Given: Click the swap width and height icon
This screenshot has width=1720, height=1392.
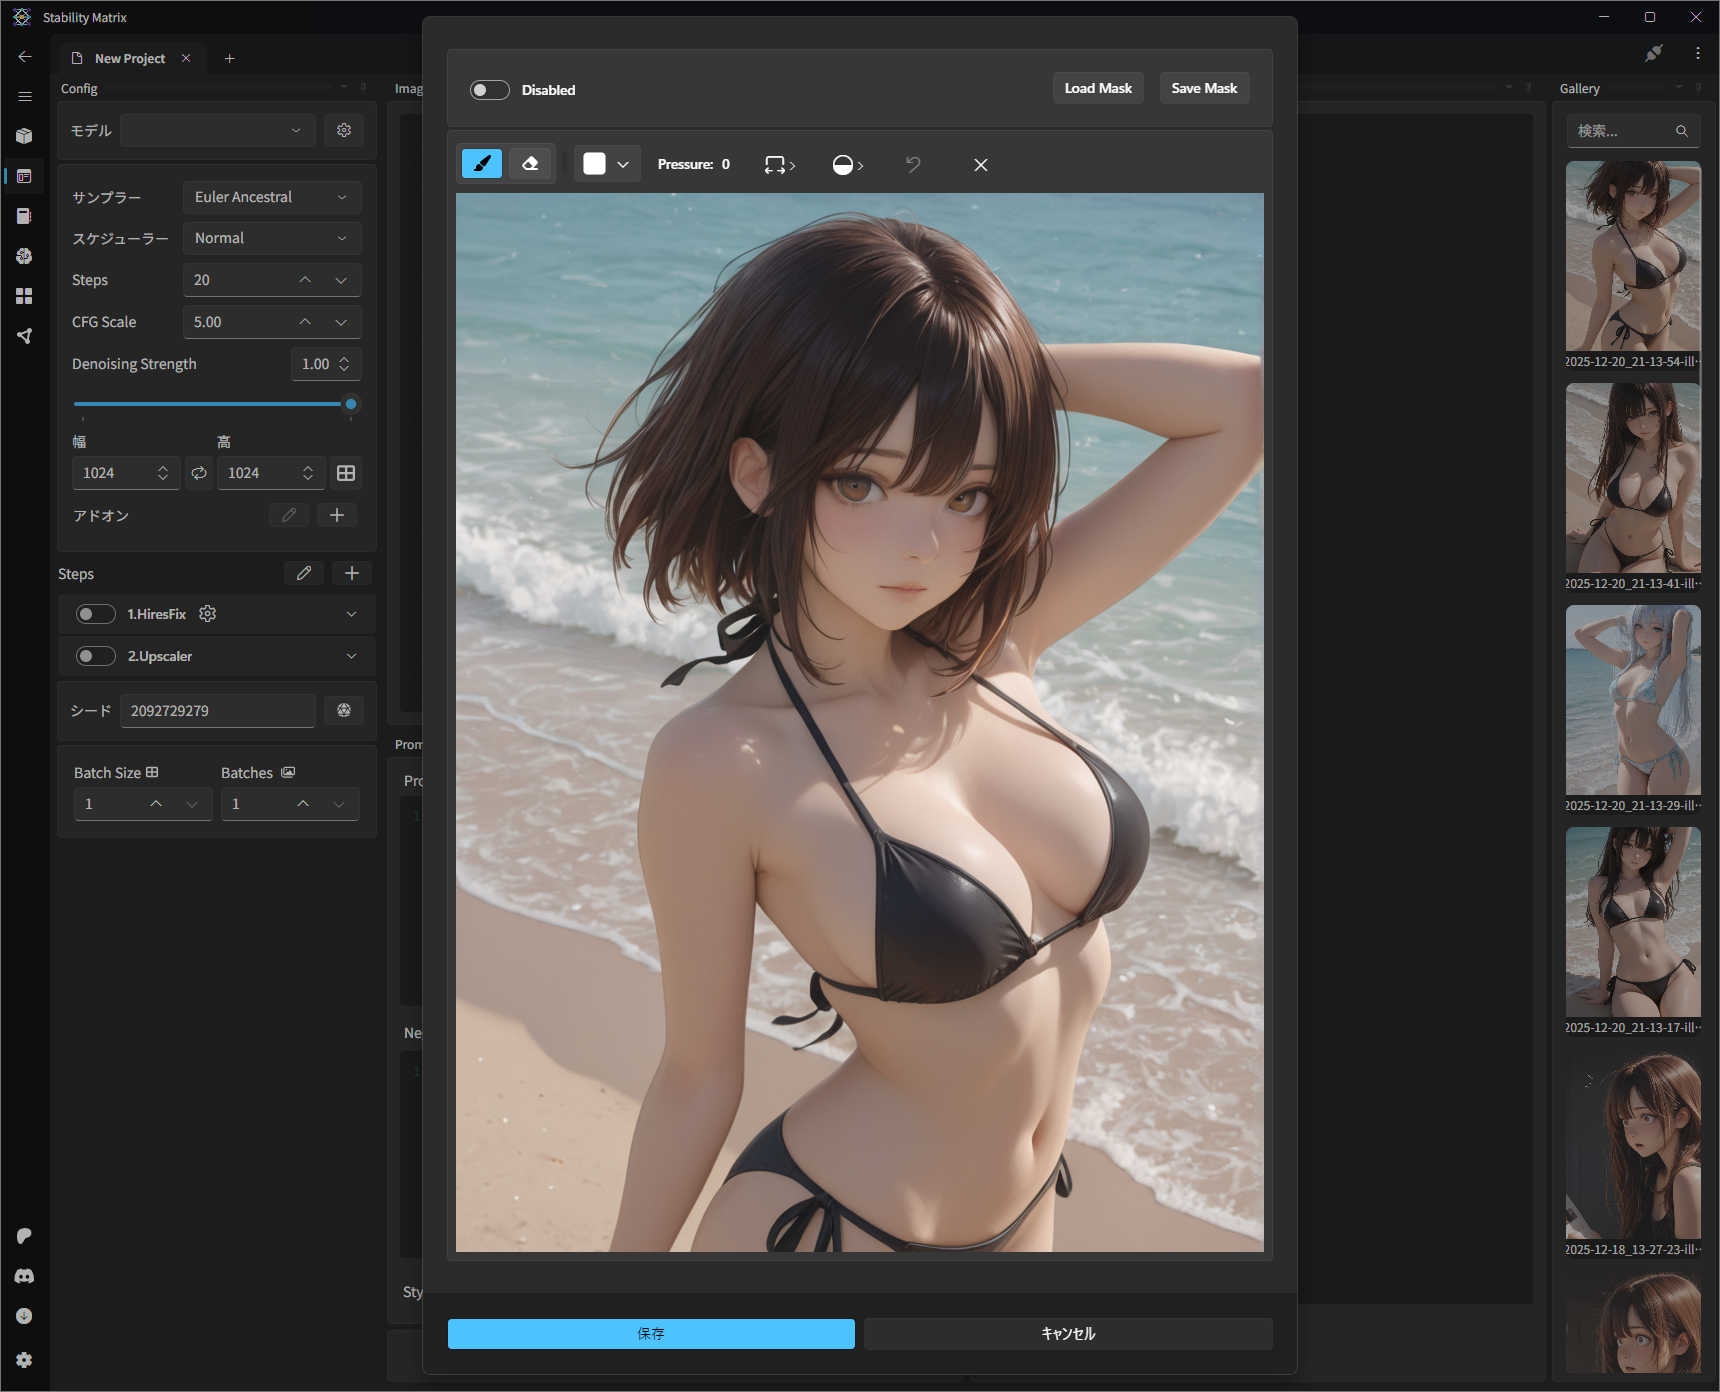Looking at the screenshot, I should click(x=199, y=473).
